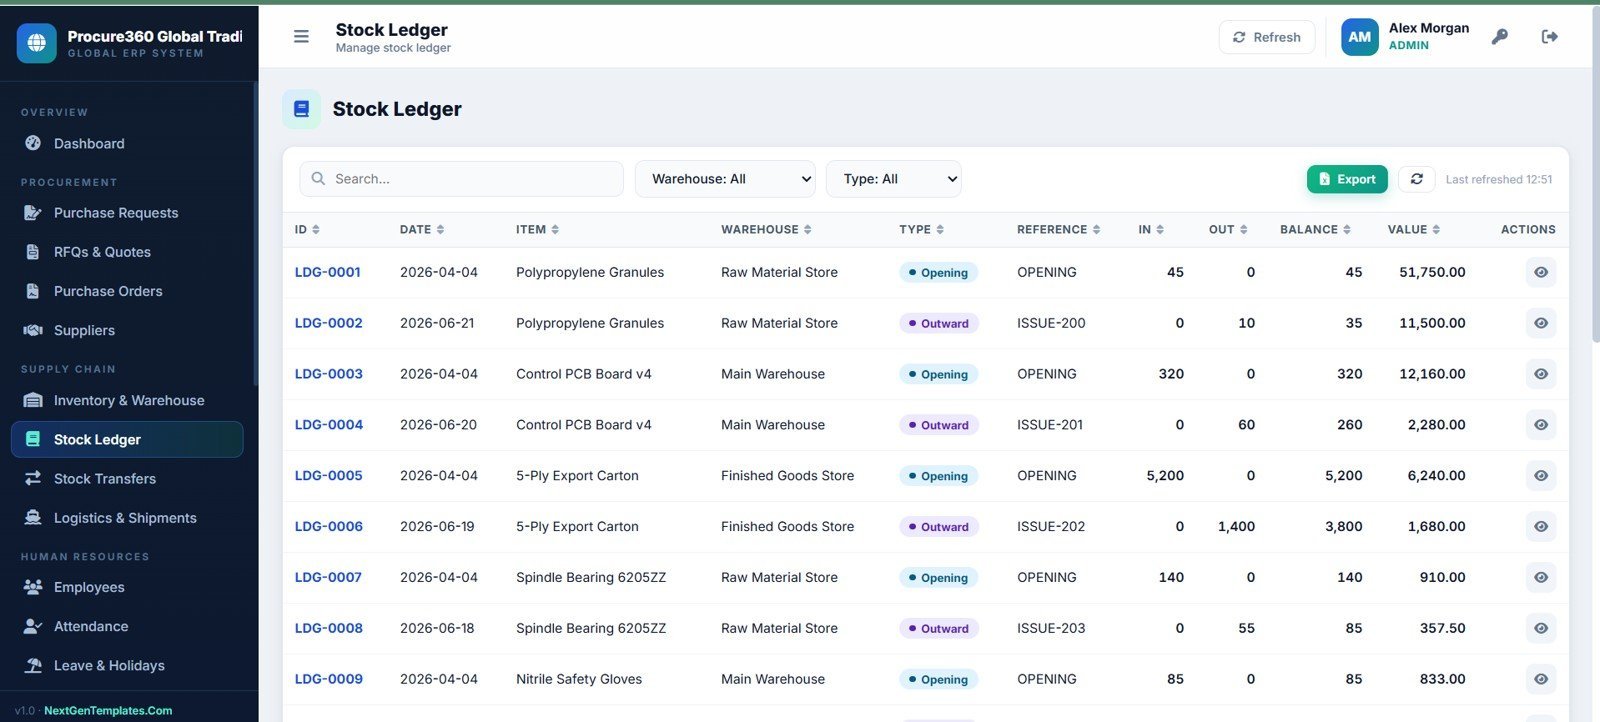Click the eye action for LDG-0006
This screenshot has height=722, width=1600.
(x=1540, y=526)
